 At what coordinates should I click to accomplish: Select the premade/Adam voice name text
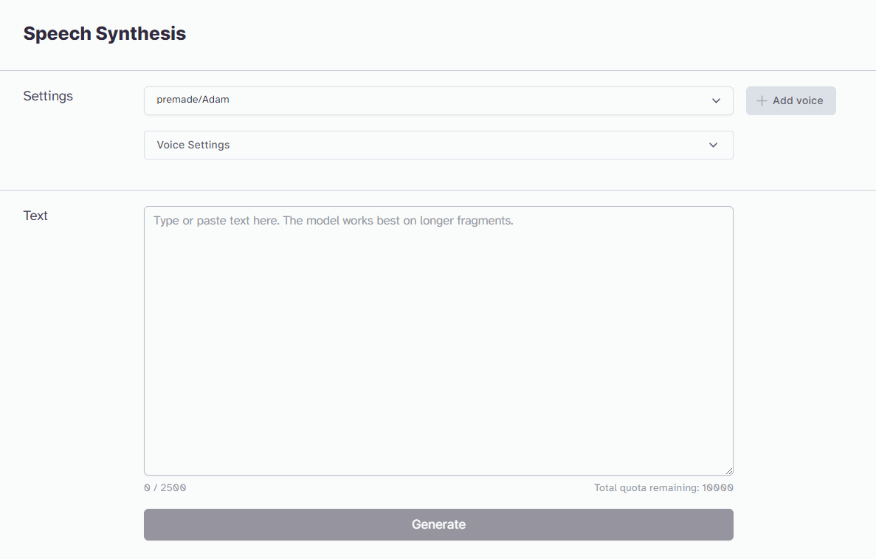(x=193, y=100)
